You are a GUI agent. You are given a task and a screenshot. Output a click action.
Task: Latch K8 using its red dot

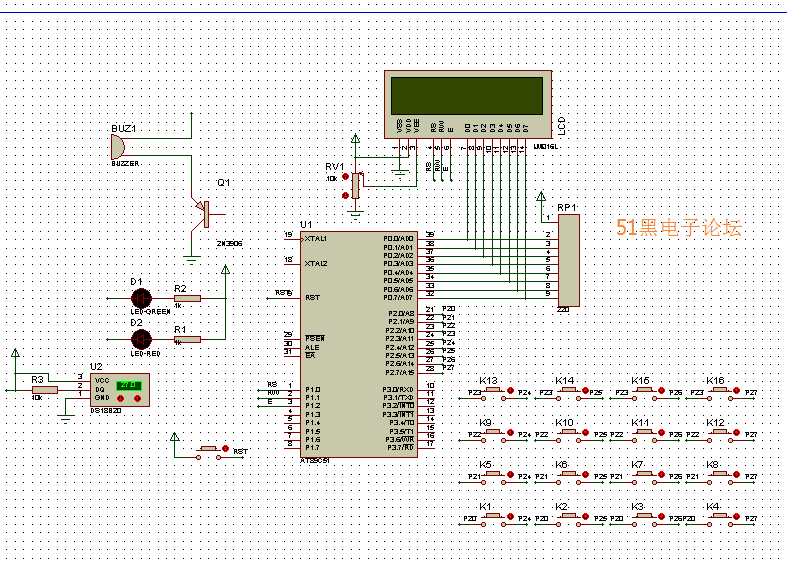(737, 475)
